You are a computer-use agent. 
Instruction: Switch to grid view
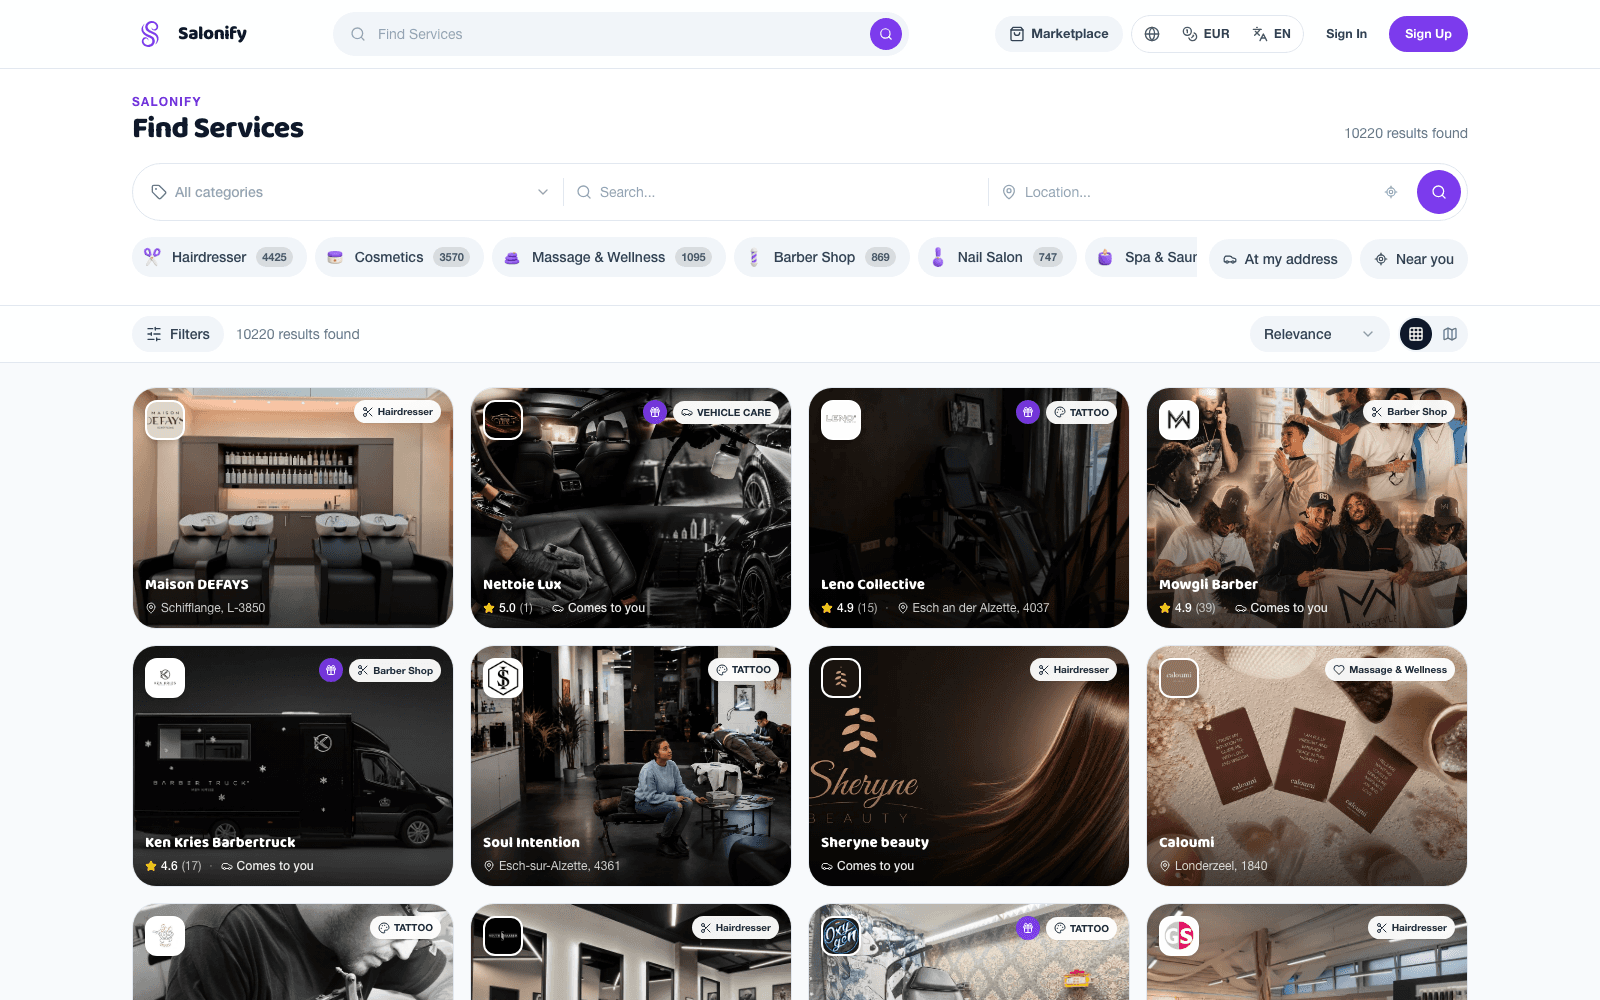[1416, 334]
